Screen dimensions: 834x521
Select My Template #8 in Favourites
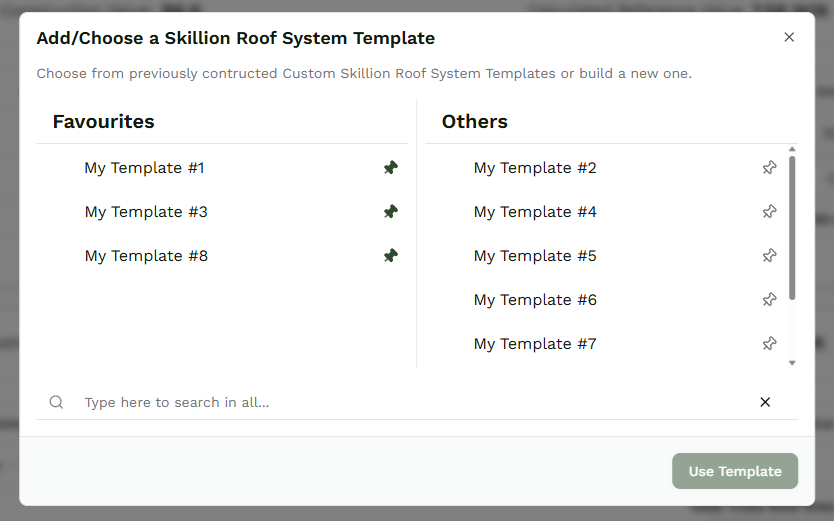click(x=222, y=256)
